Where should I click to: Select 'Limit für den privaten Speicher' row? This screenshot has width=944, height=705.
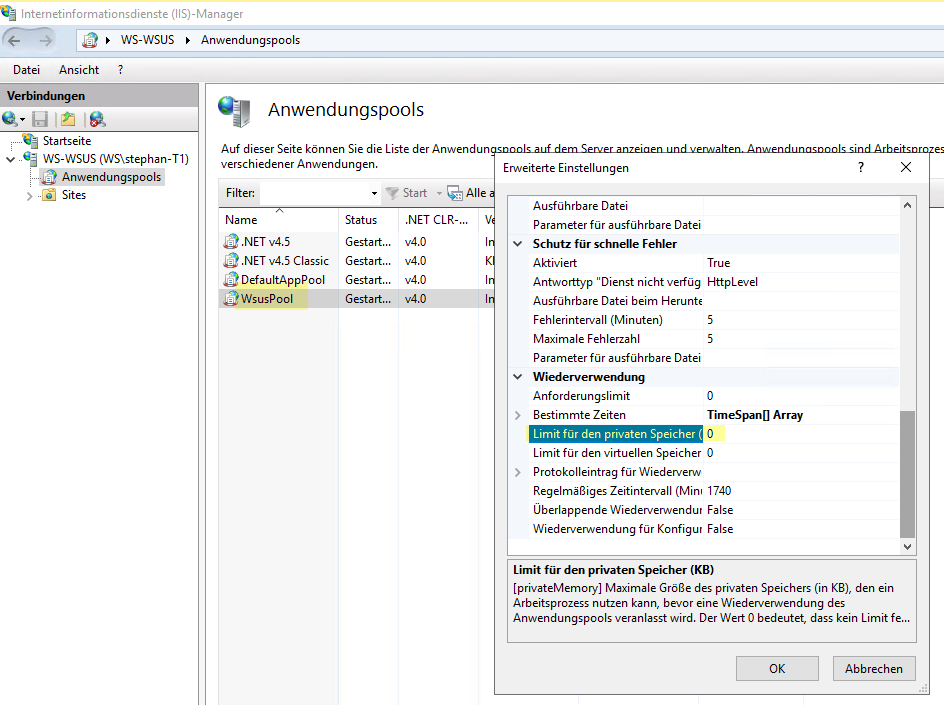pos(714,434)
